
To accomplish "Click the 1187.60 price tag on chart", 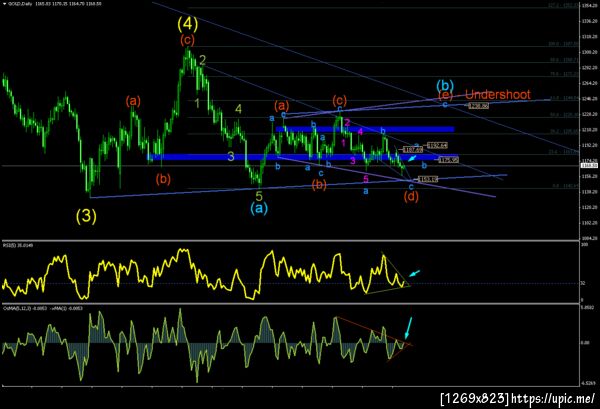I will [413, 150].
